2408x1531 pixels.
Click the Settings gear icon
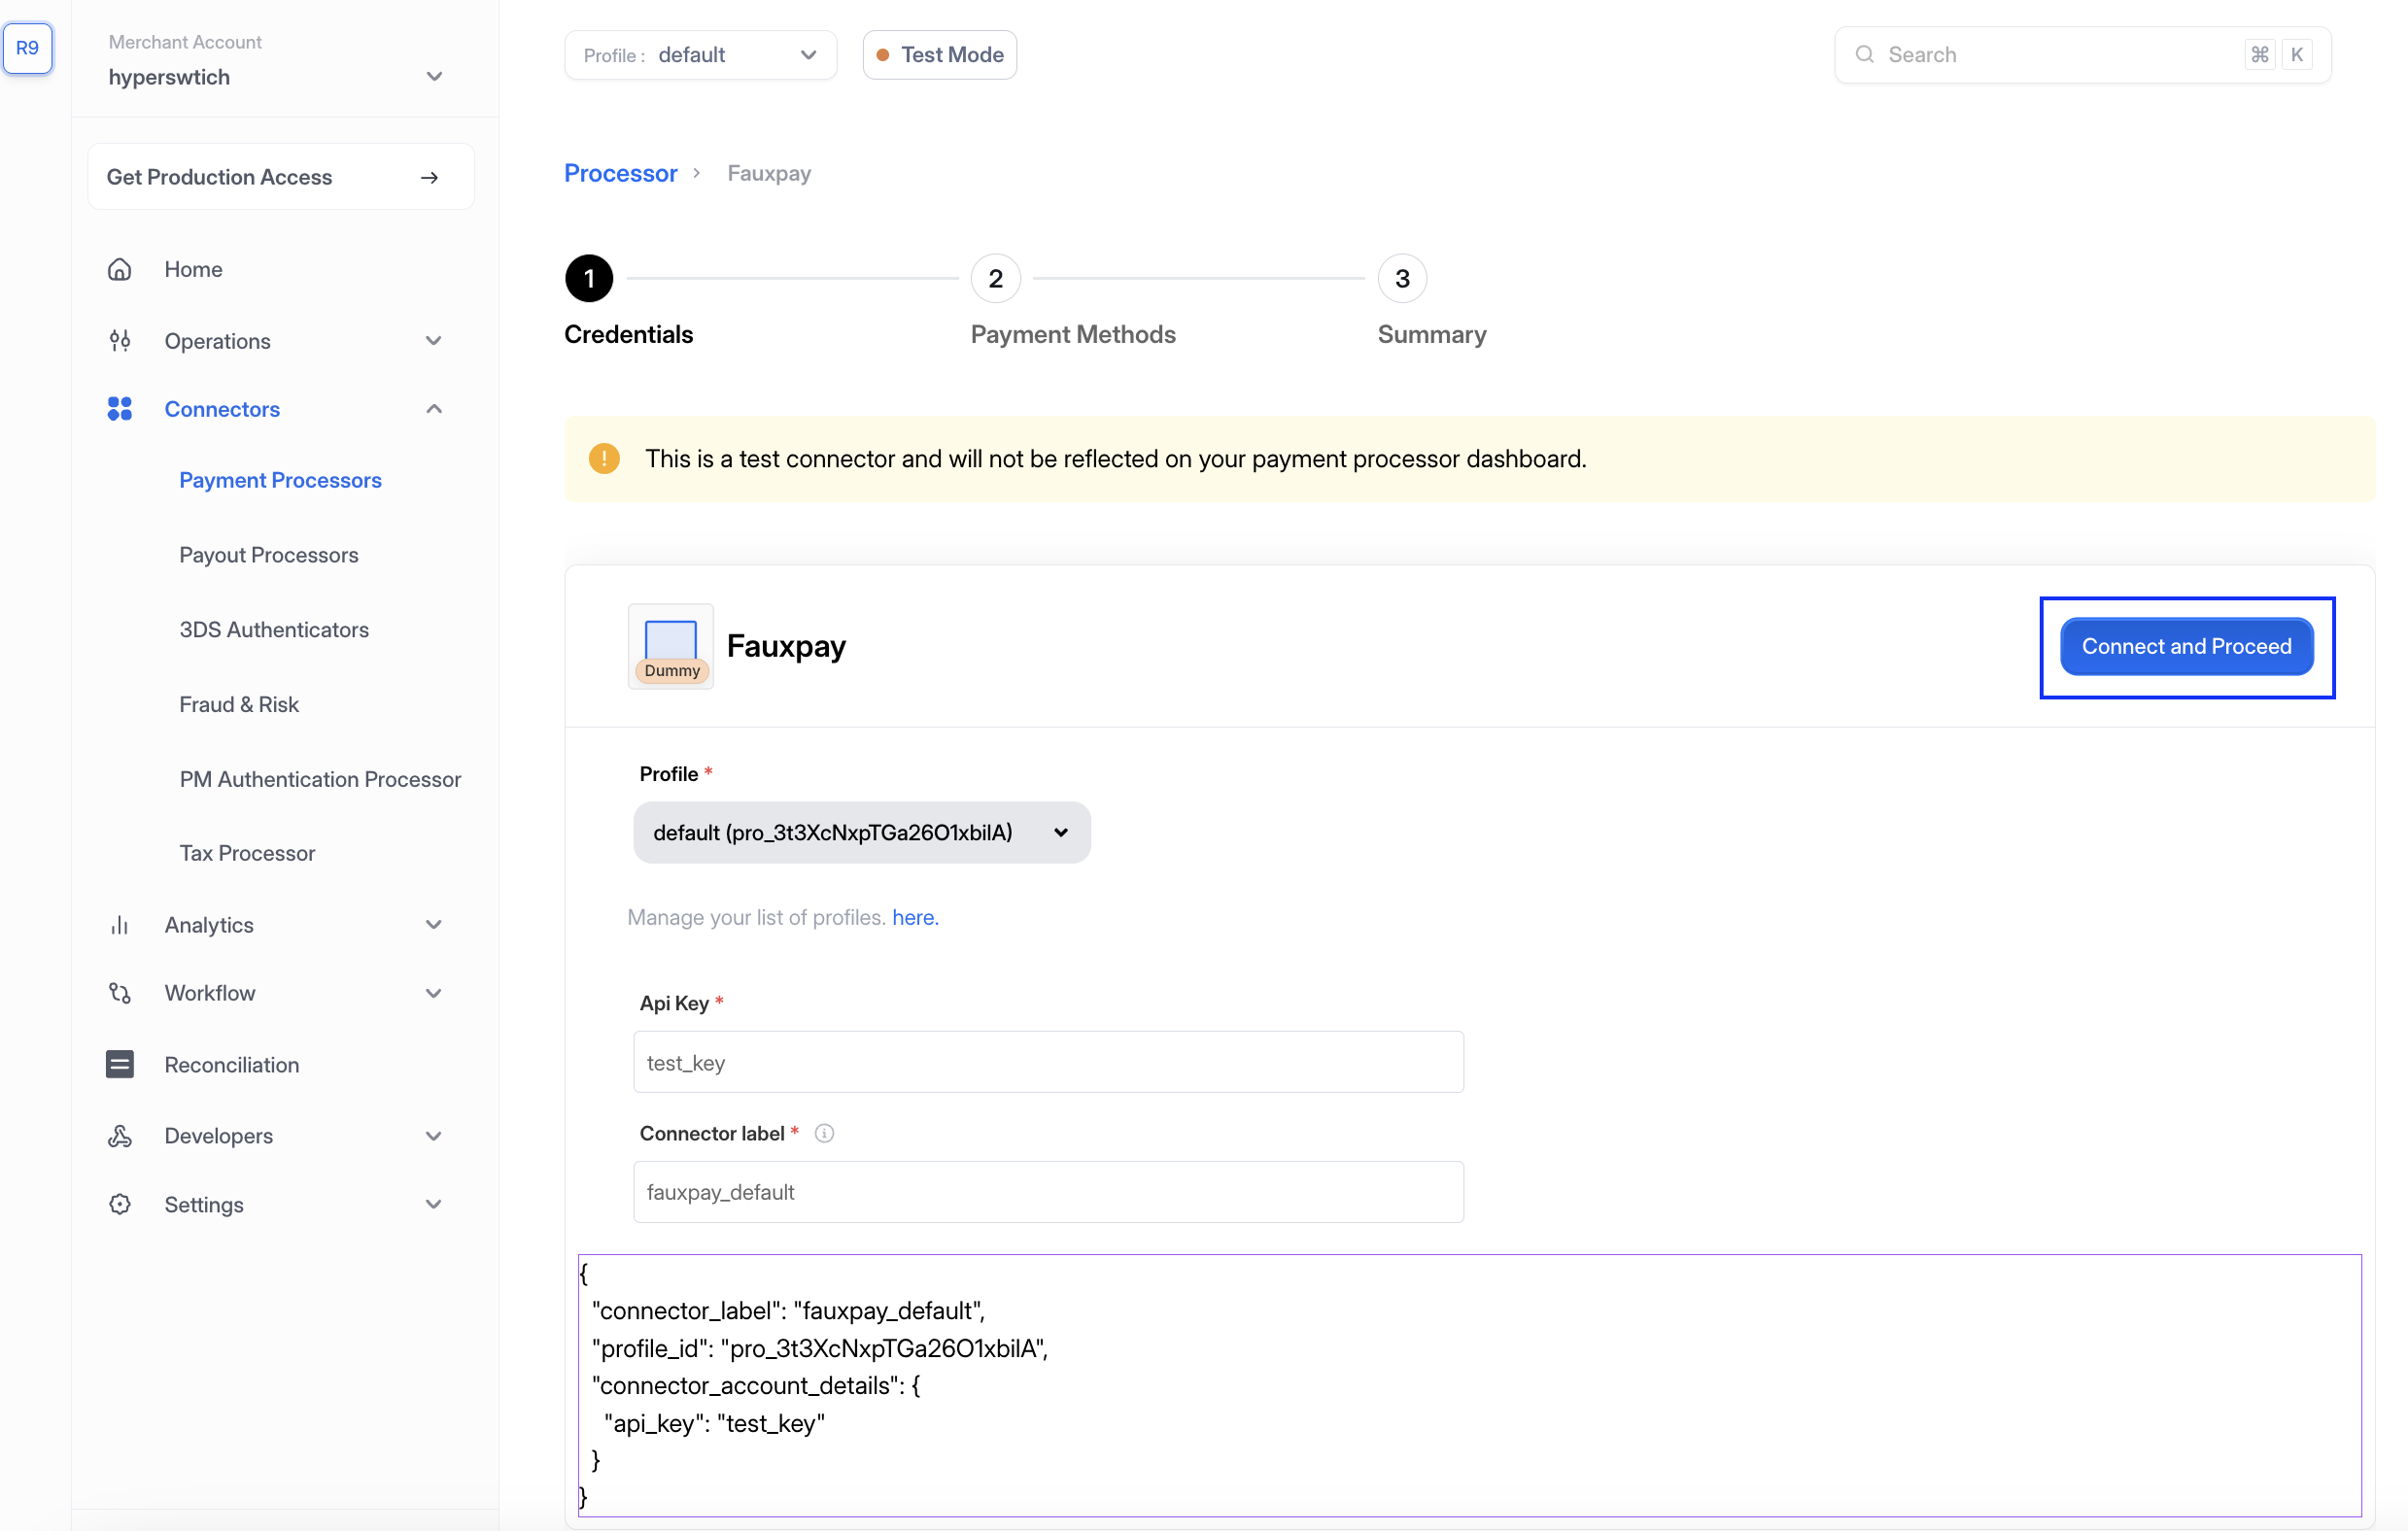pos(120,1204)
